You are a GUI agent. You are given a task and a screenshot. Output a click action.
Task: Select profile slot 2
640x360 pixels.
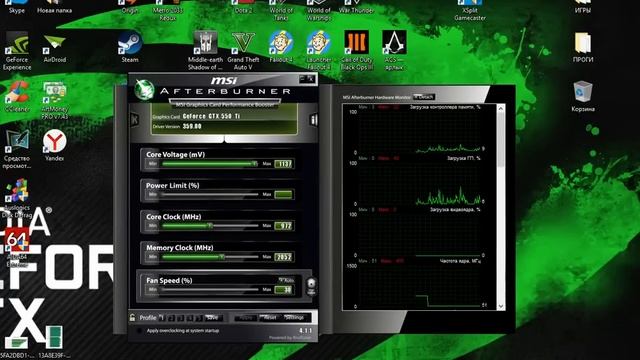tap(171, 318)
